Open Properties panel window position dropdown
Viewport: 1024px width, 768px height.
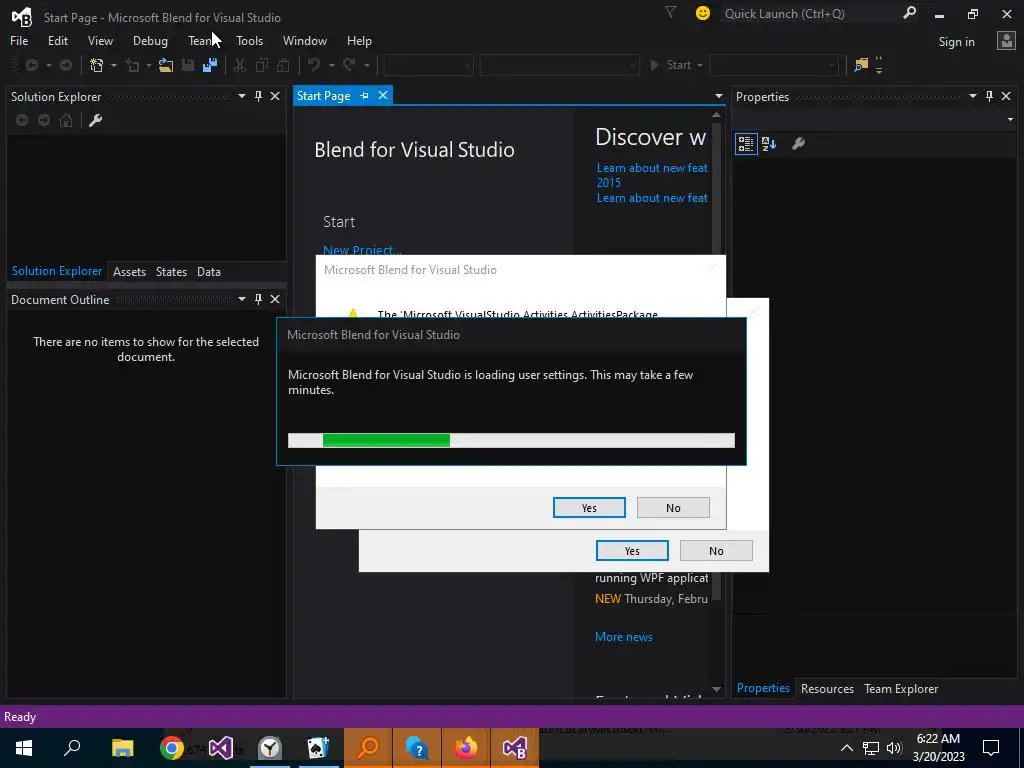click(x=972, y=97)
